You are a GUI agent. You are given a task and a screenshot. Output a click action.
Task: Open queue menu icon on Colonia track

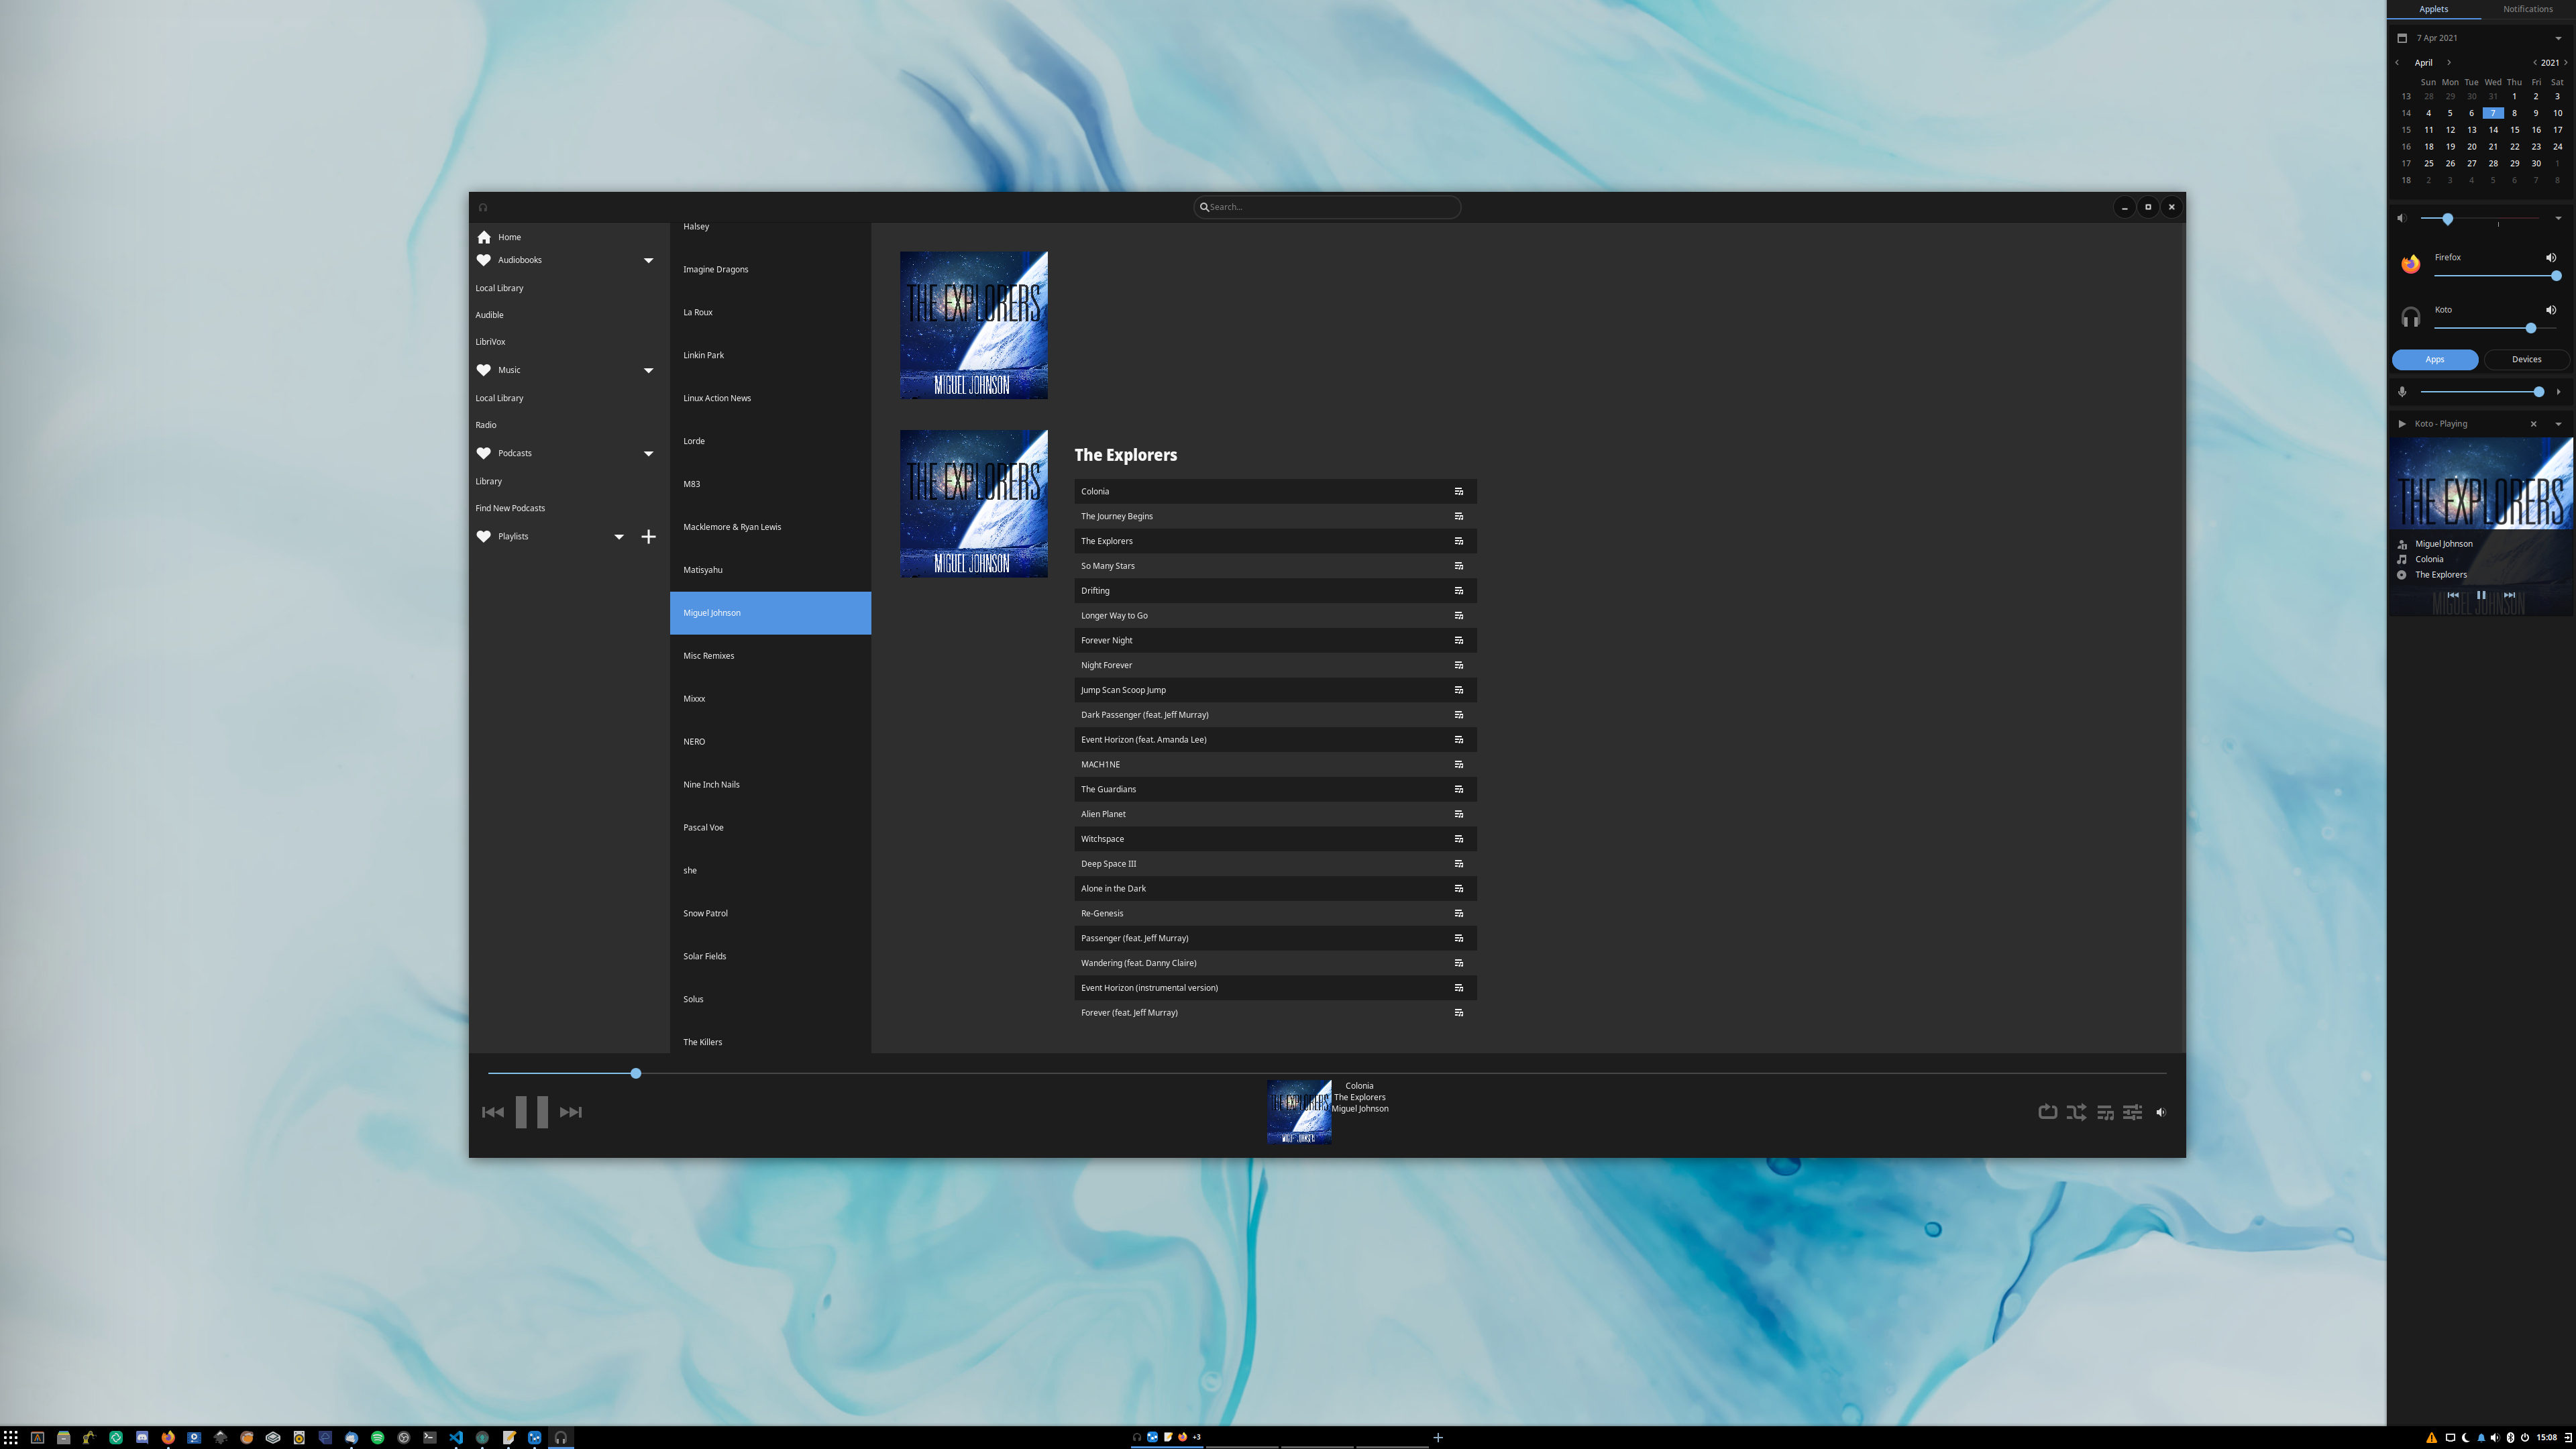[x=1458, y=491]
